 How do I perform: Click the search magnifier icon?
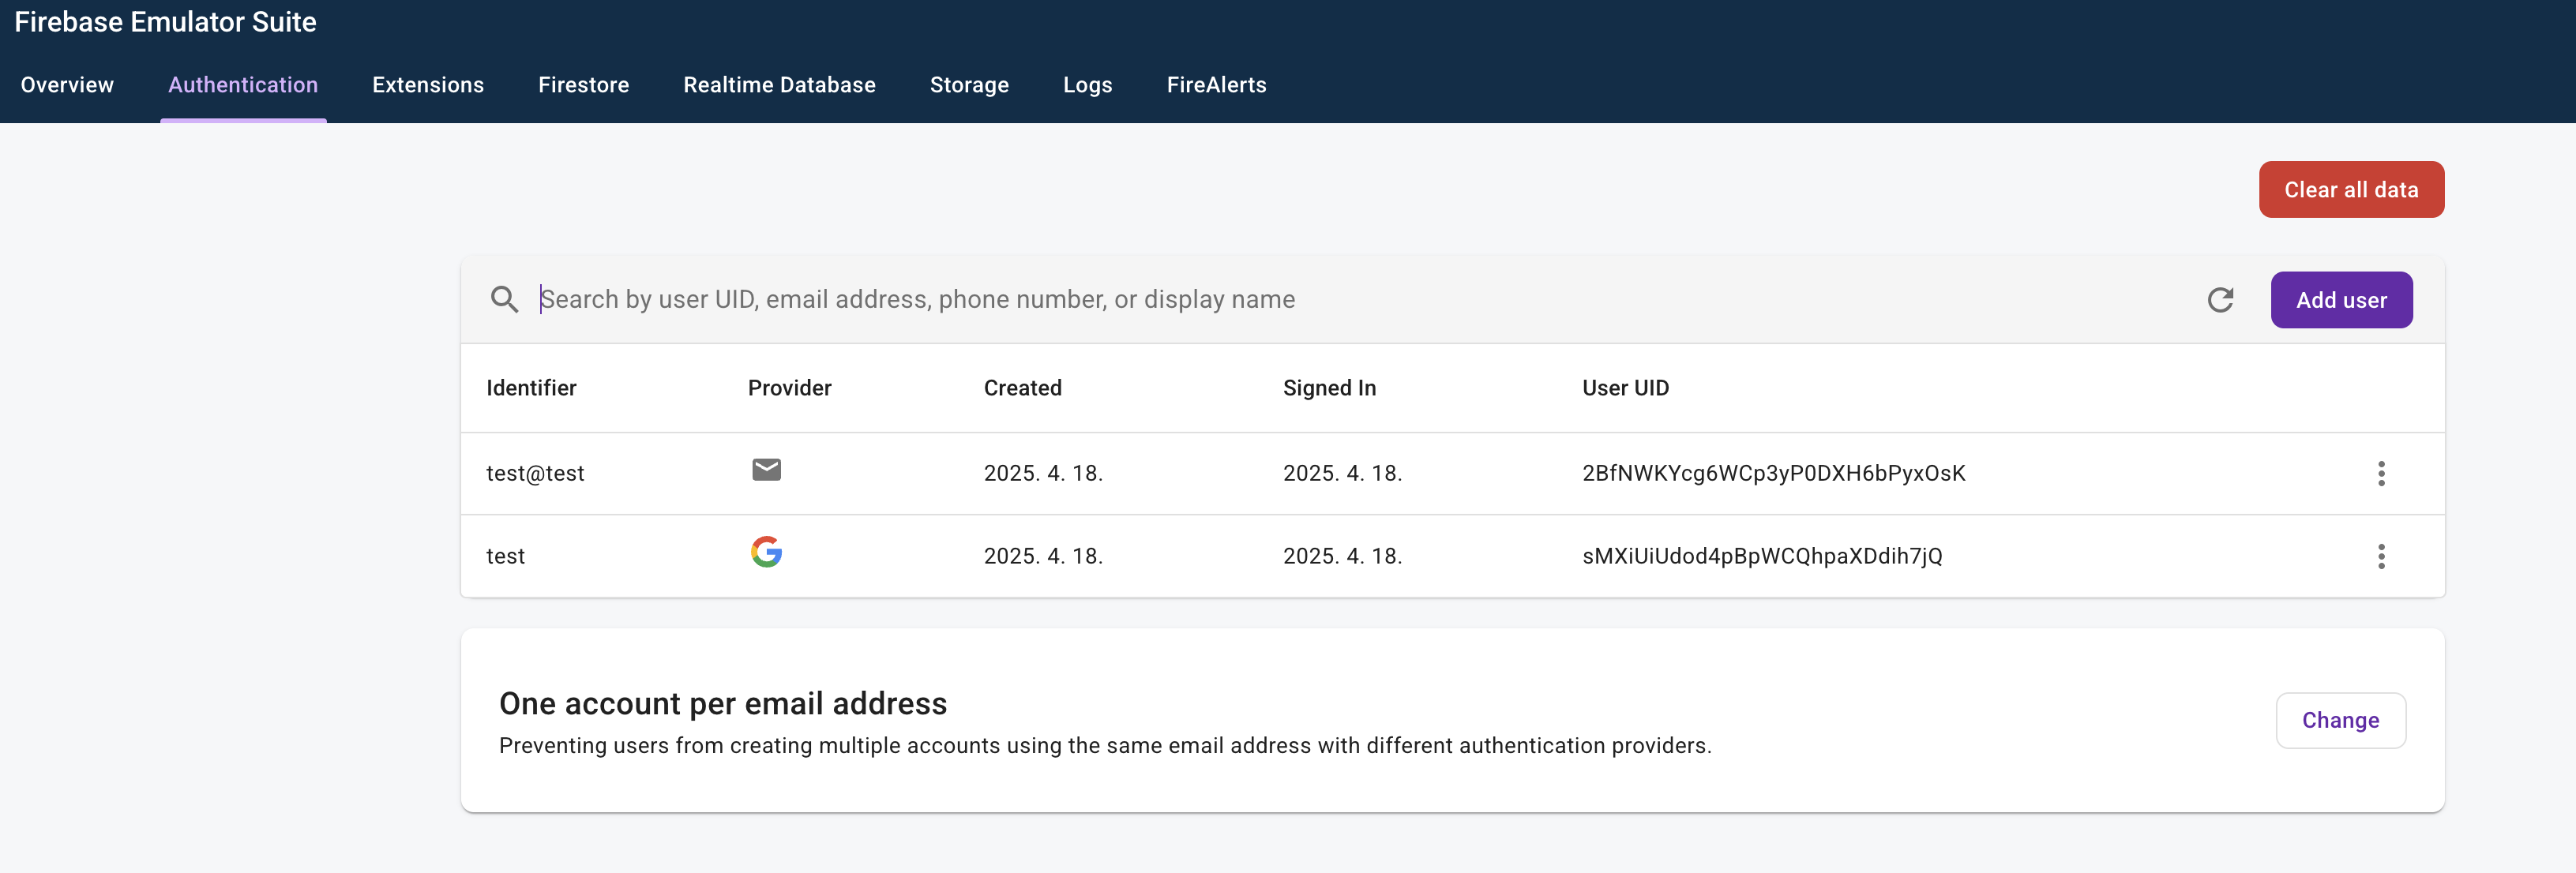(504, 299)
